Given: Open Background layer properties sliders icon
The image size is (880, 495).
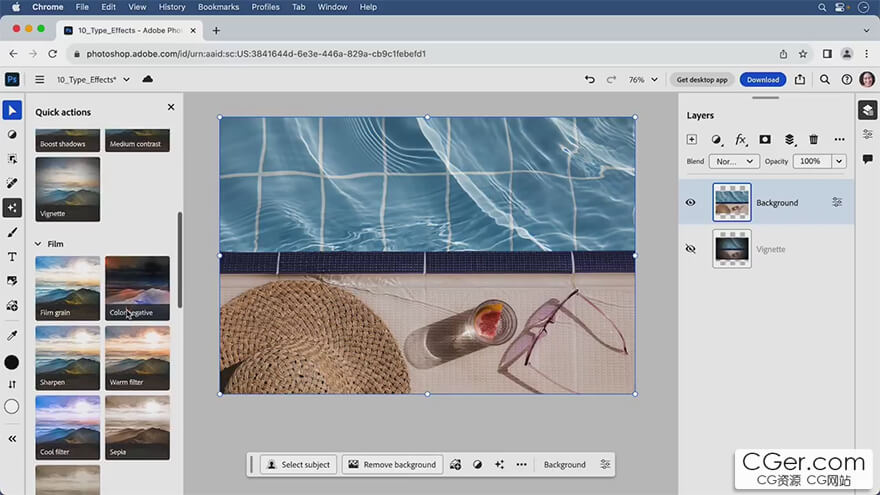Looking at the screenshot, I should click(x=837, y=202).
